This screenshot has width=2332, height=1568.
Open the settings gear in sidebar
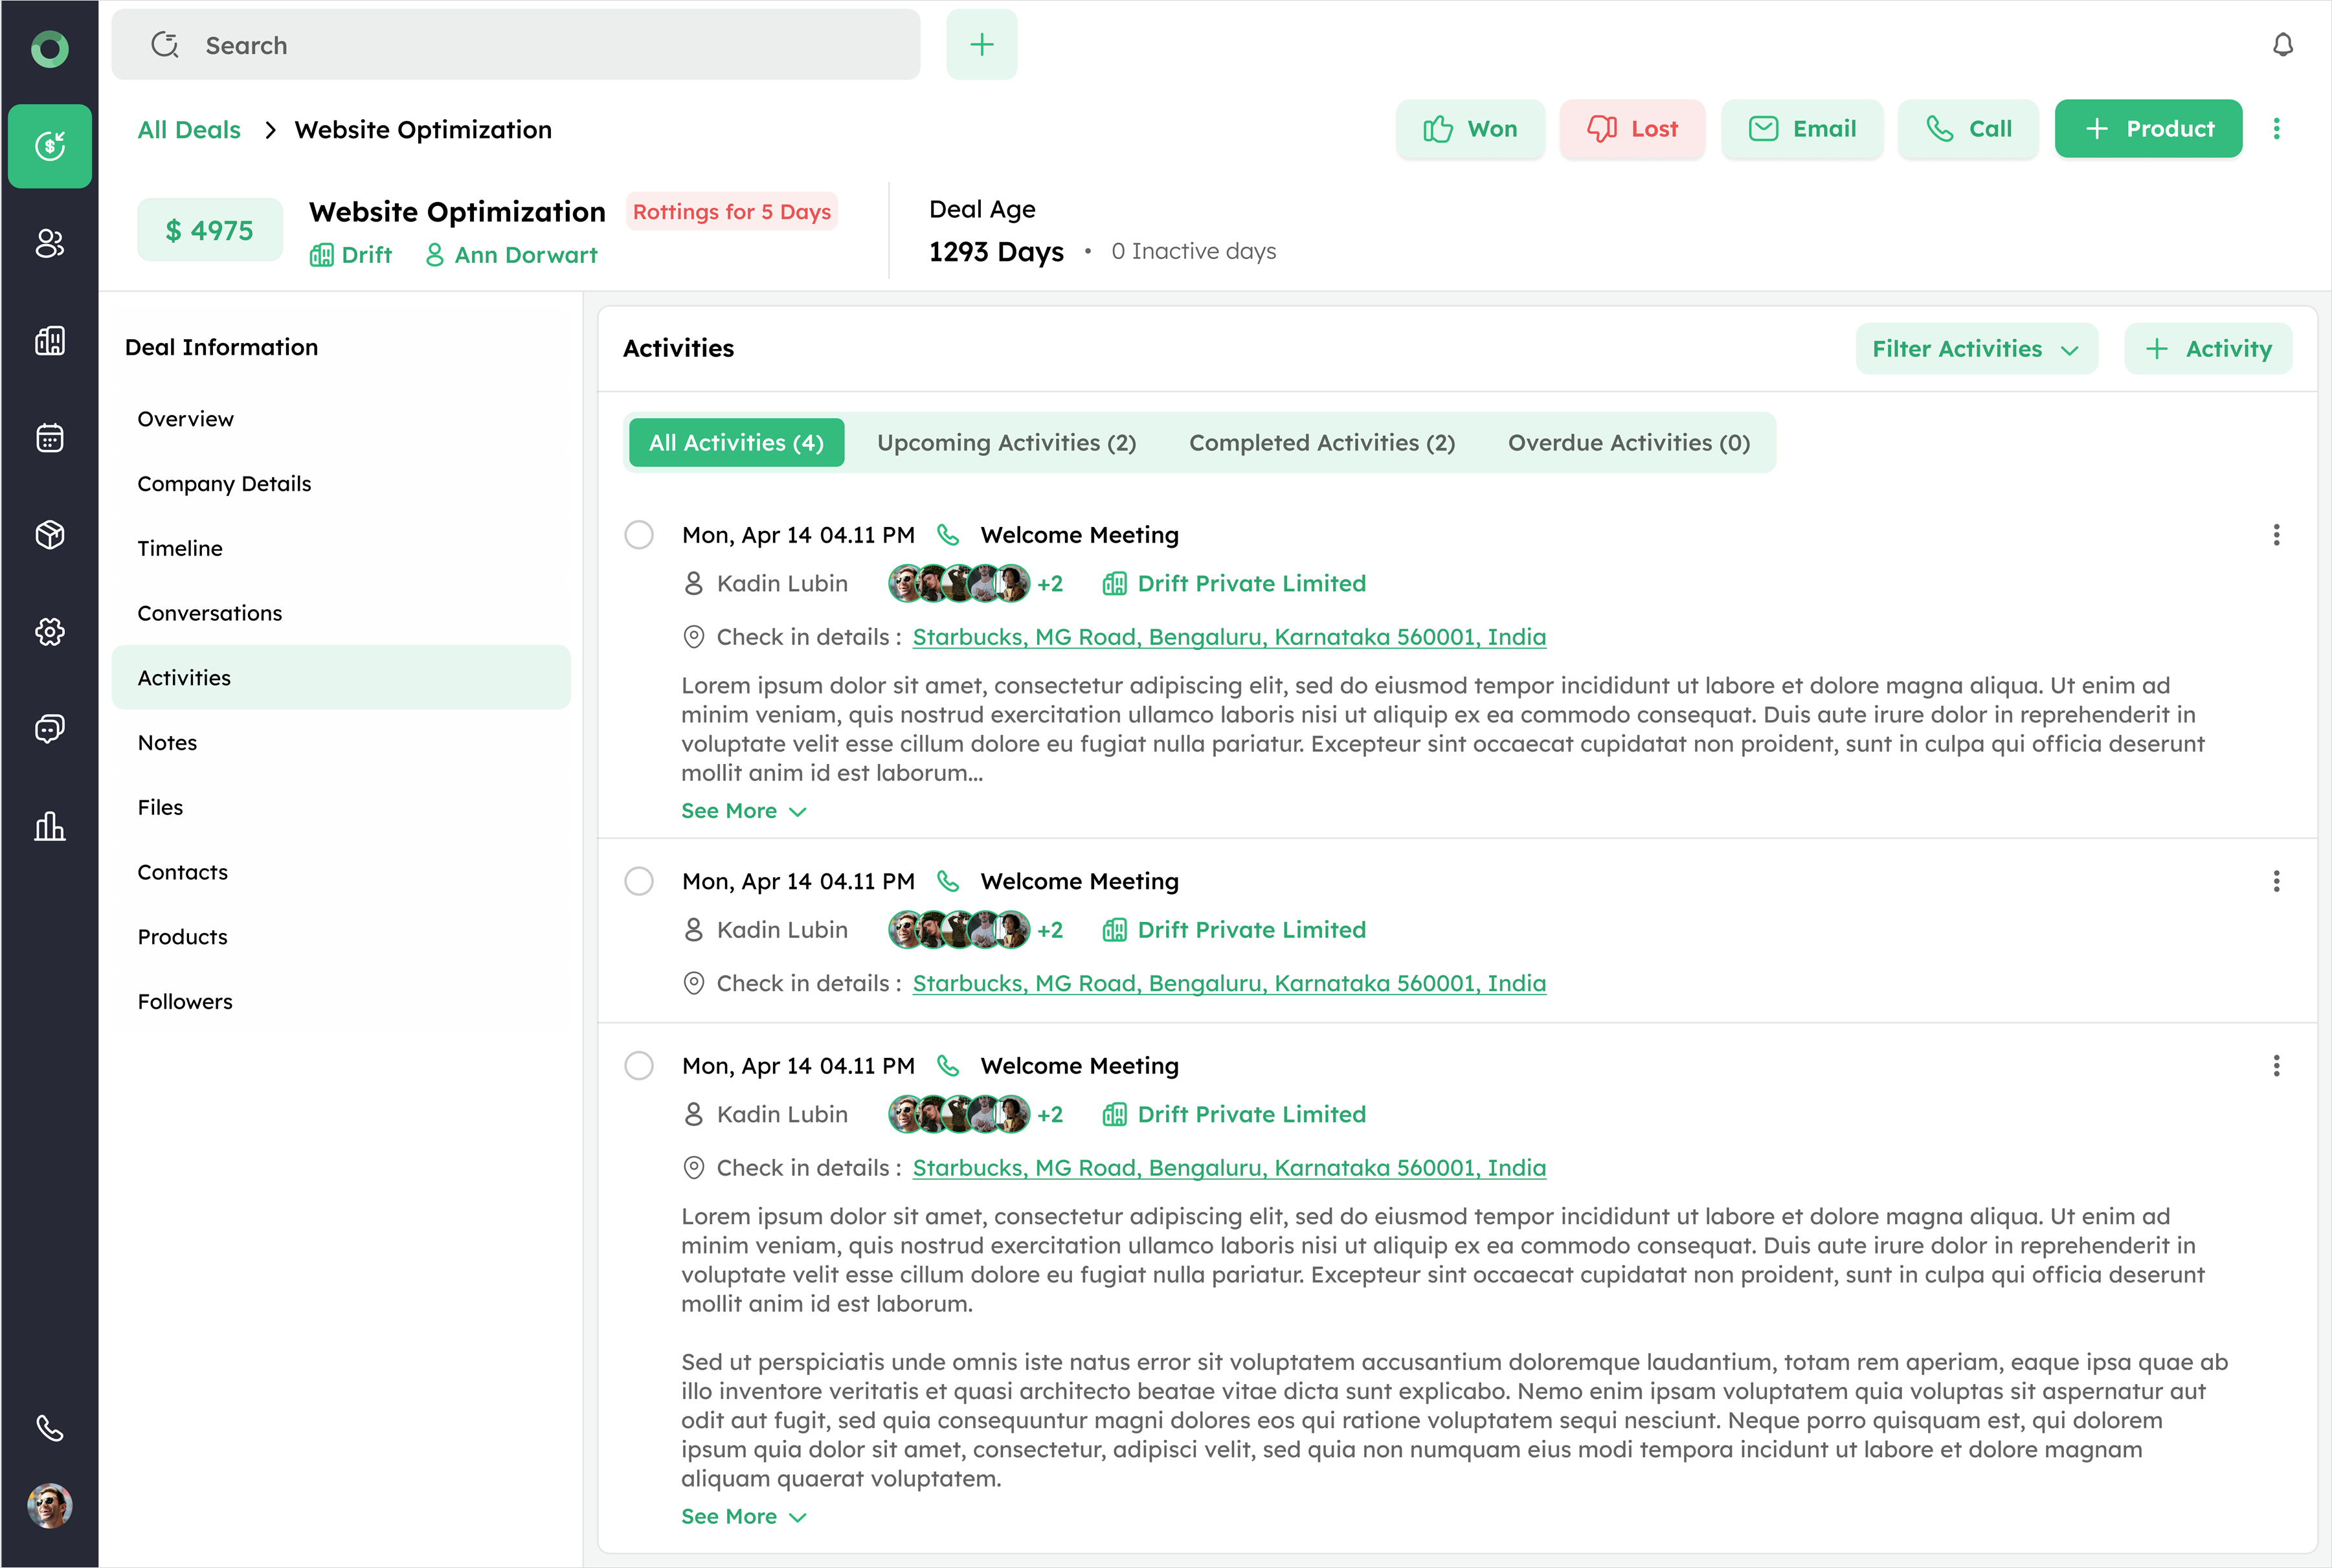(x=49, y=632)
